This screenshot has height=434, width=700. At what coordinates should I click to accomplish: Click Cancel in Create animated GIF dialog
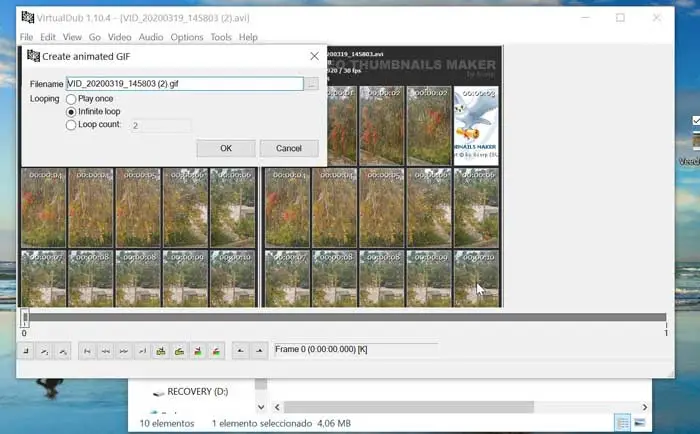289,148
